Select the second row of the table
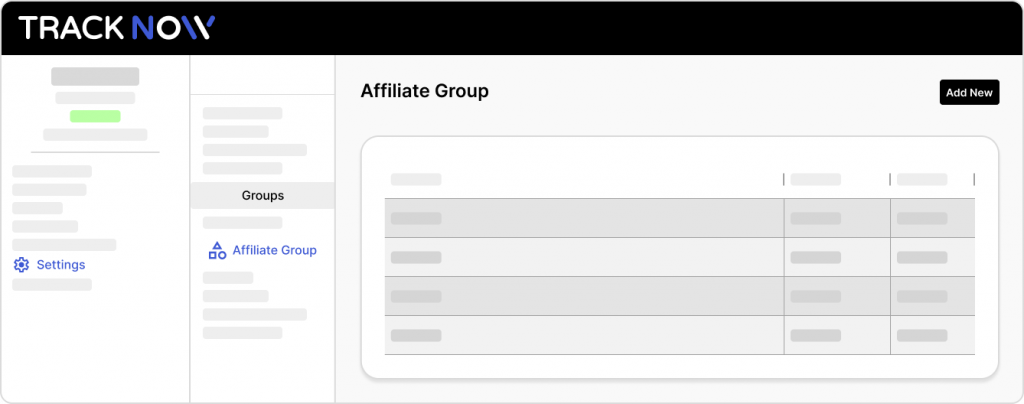 click(x=680, y=257)
